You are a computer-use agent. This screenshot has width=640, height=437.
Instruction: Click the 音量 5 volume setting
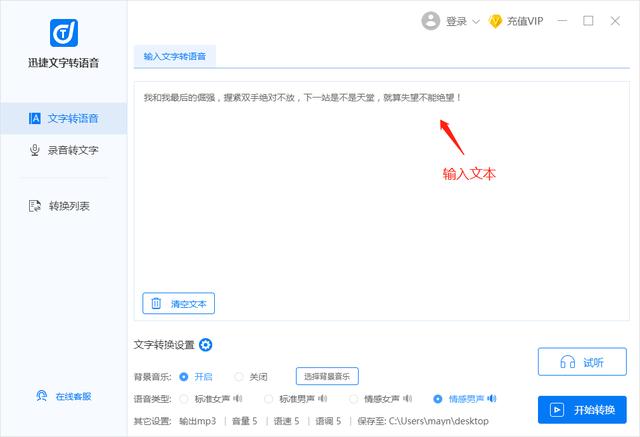click(244, 421)
